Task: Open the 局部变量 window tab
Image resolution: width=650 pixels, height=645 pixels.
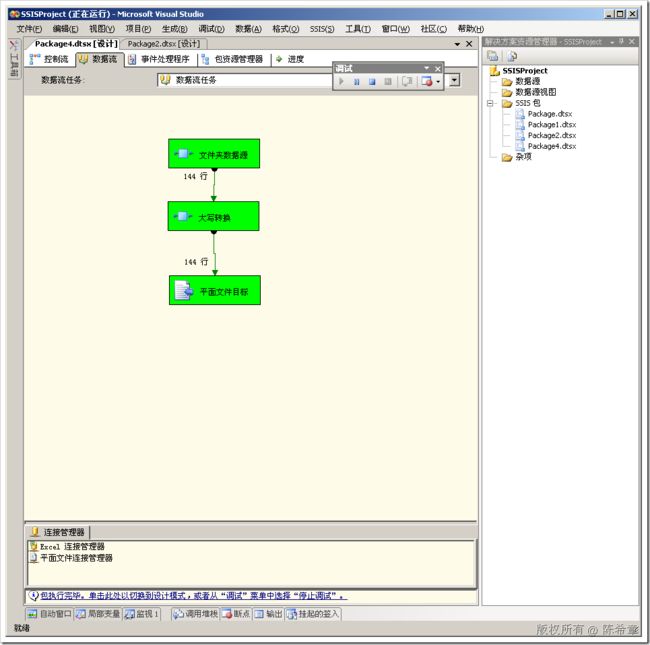Action: click(98, 613)
